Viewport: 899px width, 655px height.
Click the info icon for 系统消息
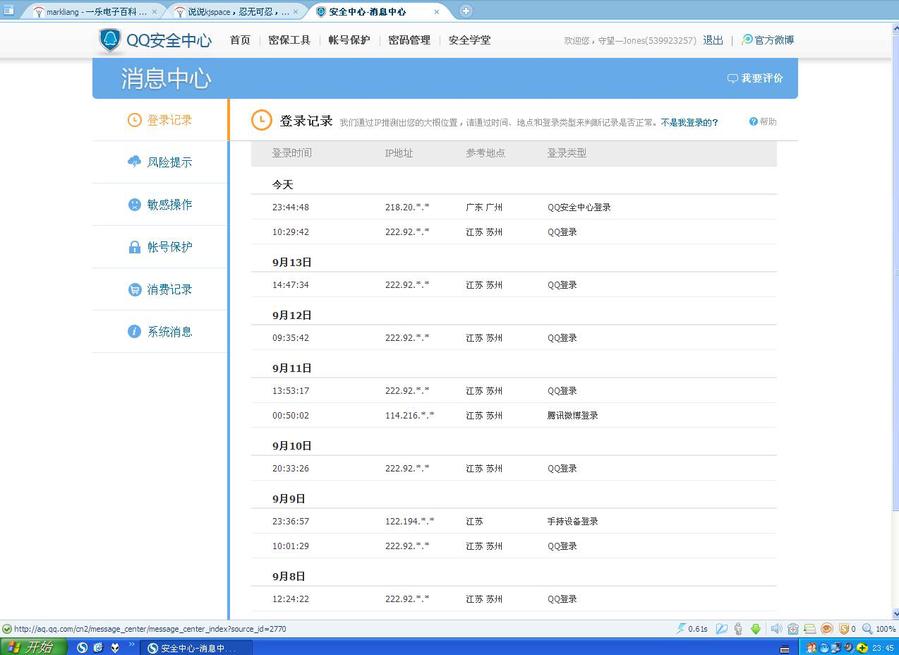click(x=134, y=332)
